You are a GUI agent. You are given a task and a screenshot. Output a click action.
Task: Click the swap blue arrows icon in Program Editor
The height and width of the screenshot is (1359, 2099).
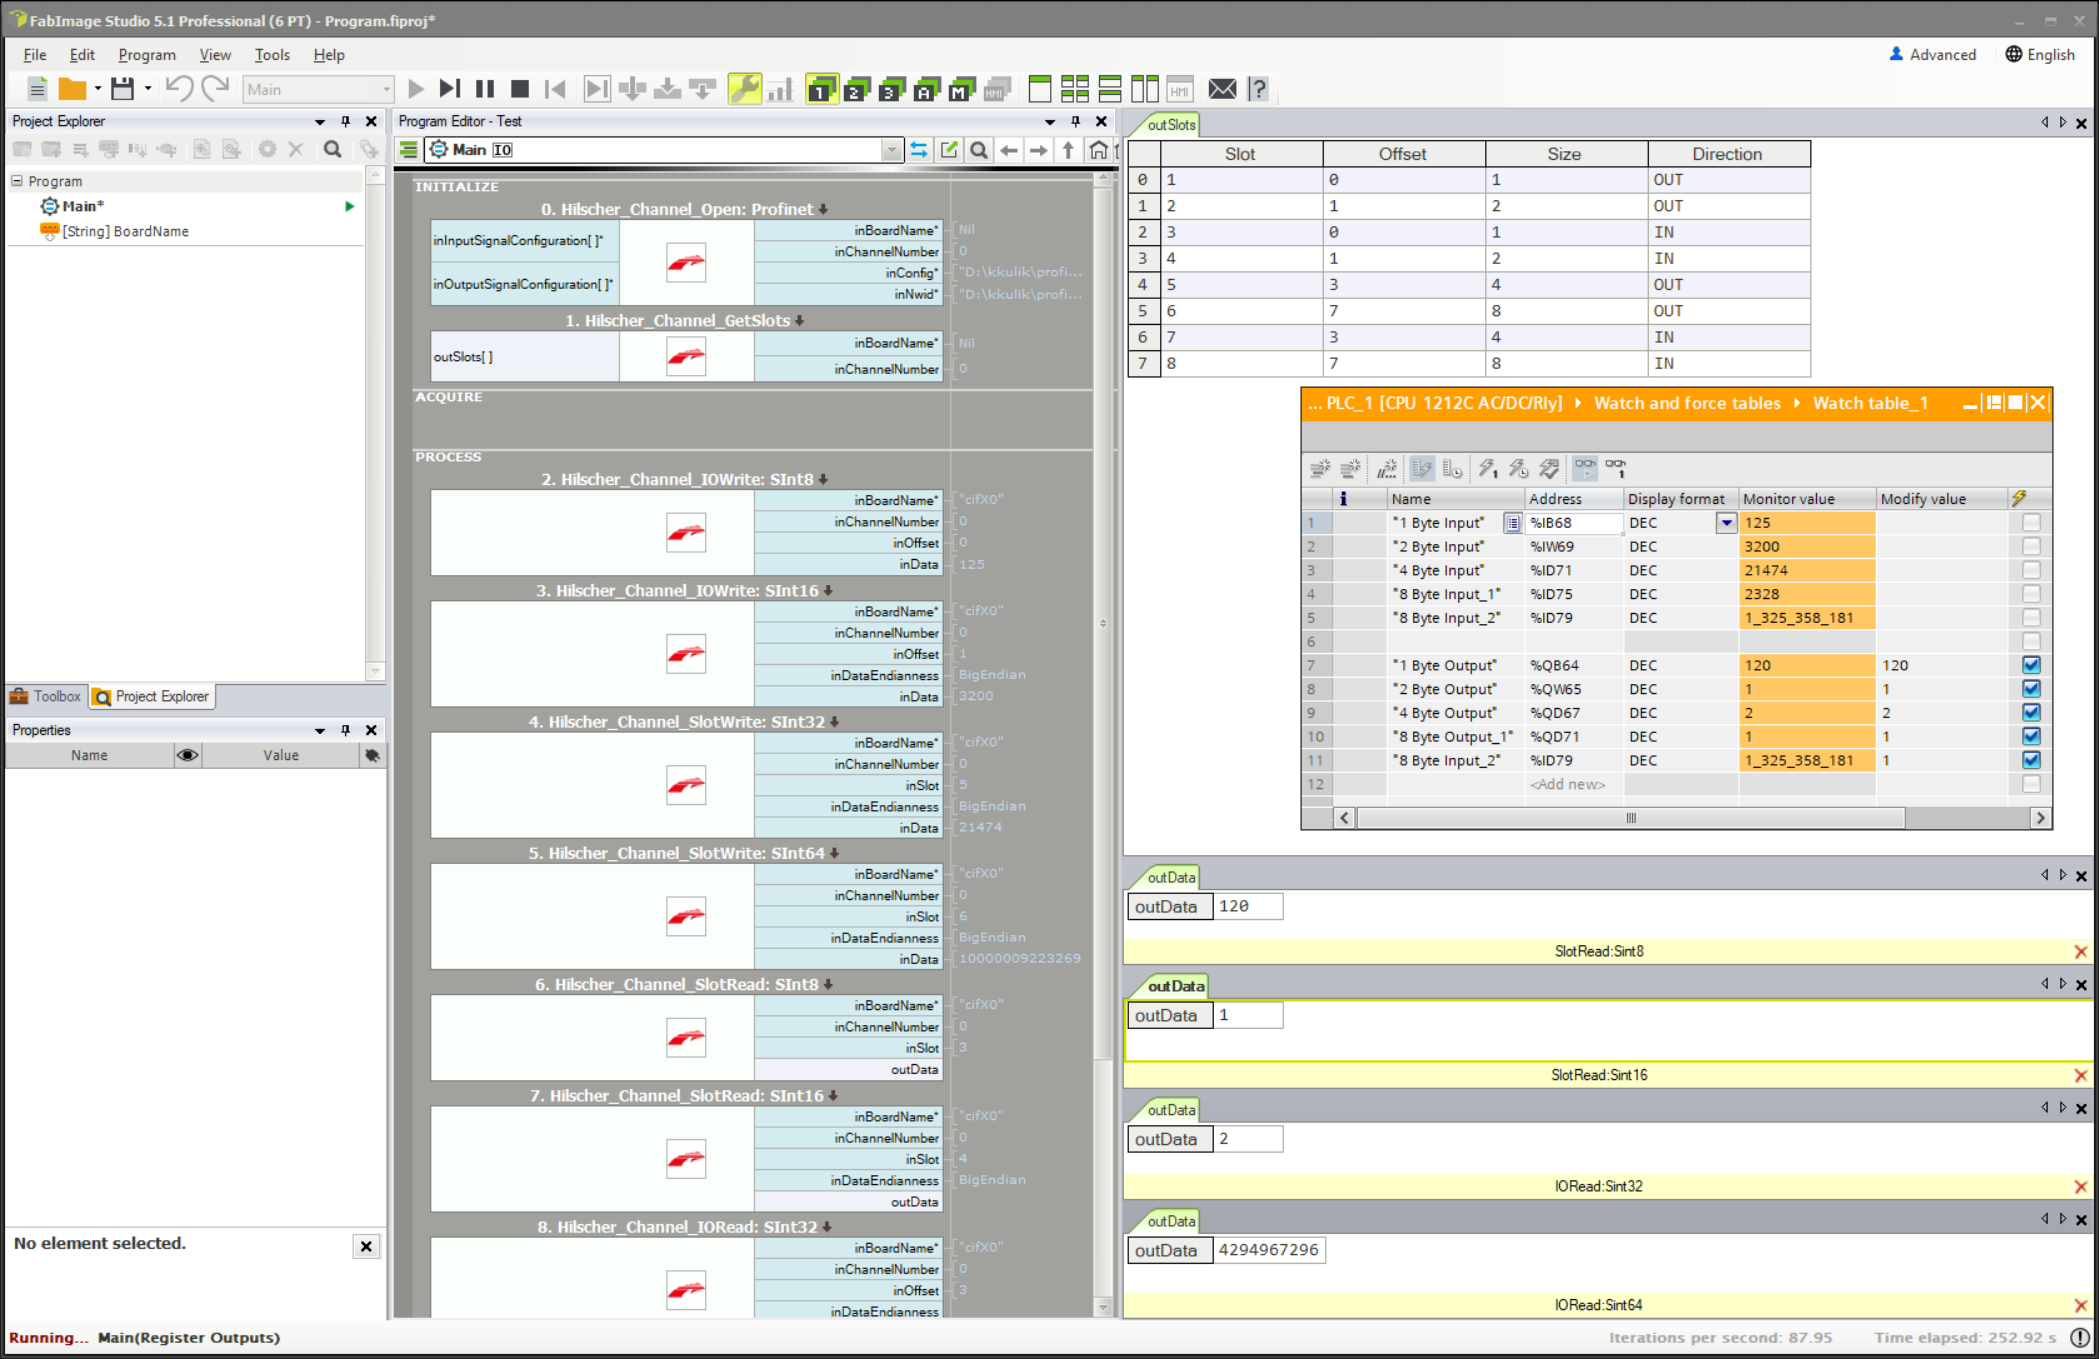919,150
